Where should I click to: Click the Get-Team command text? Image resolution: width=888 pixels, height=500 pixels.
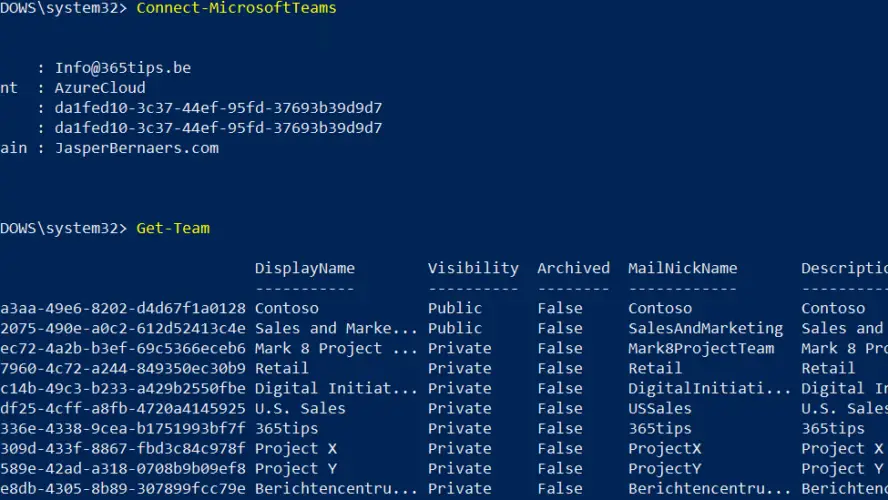tap(173, 228)
